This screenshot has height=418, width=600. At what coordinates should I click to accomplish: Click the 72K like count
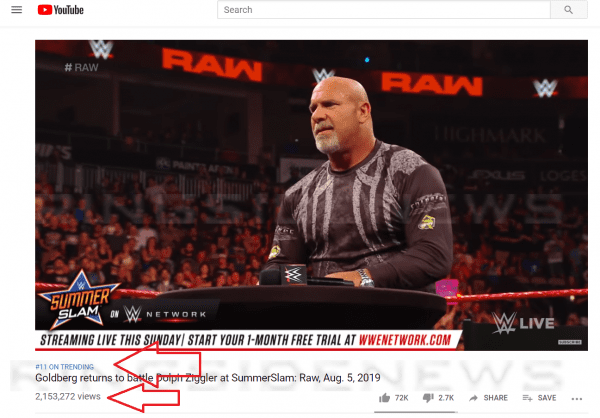401,398
